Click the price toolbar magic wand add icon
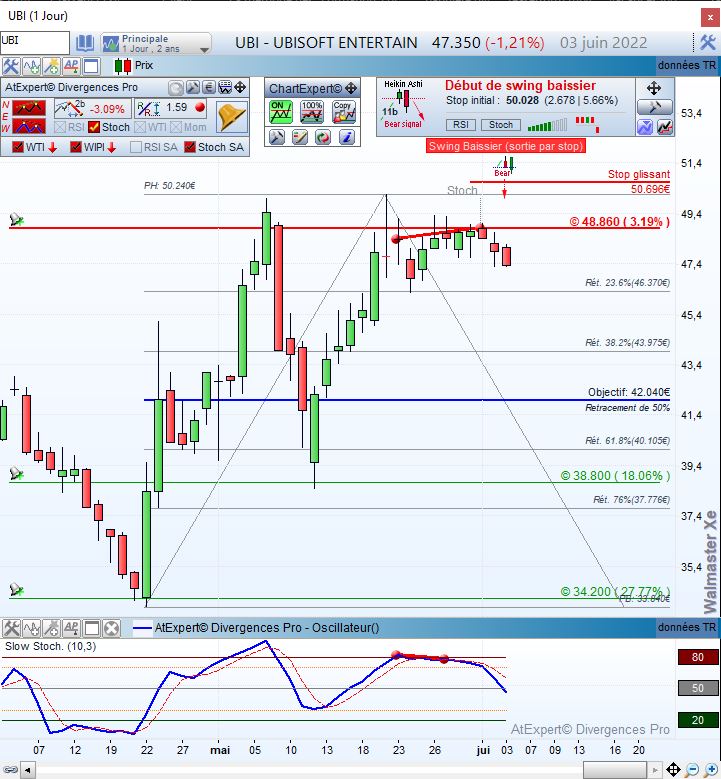 (51, 66)
